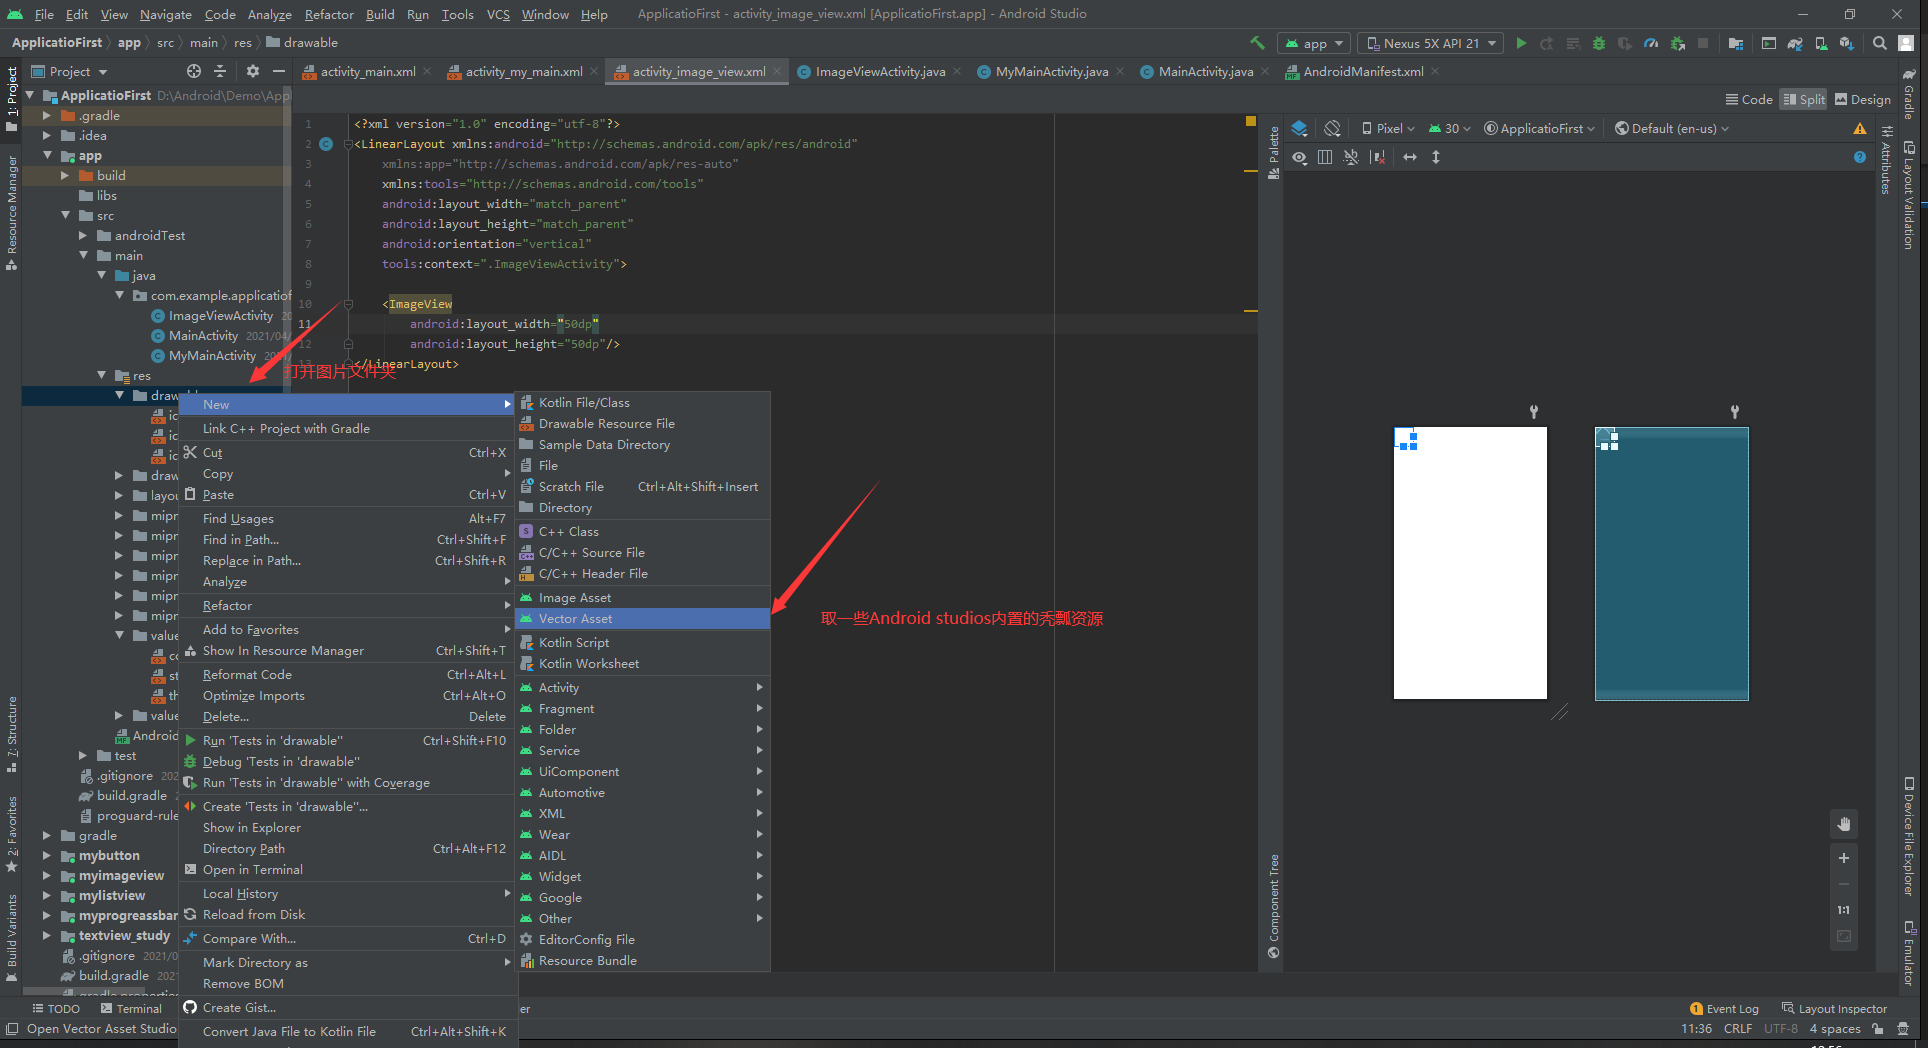Expand the build folder in tree
Viewport: 1928px width, 1048px height.
point(65,175)
